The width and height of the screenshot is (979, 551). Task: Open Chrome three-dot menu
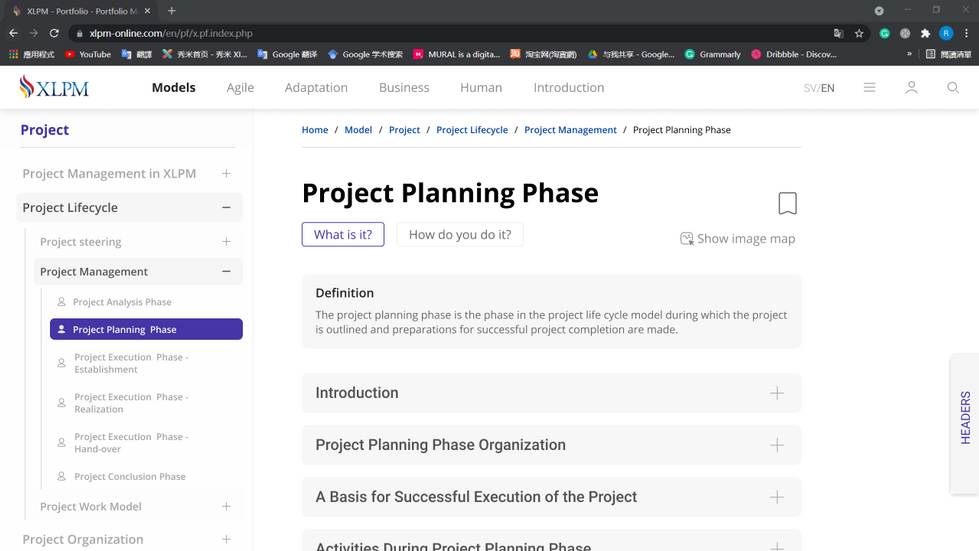coord(967,33)
